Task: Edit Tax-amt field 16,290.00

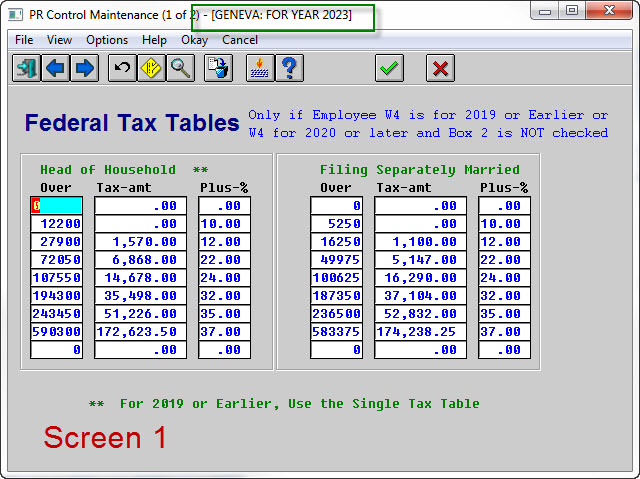Action: 420,277
